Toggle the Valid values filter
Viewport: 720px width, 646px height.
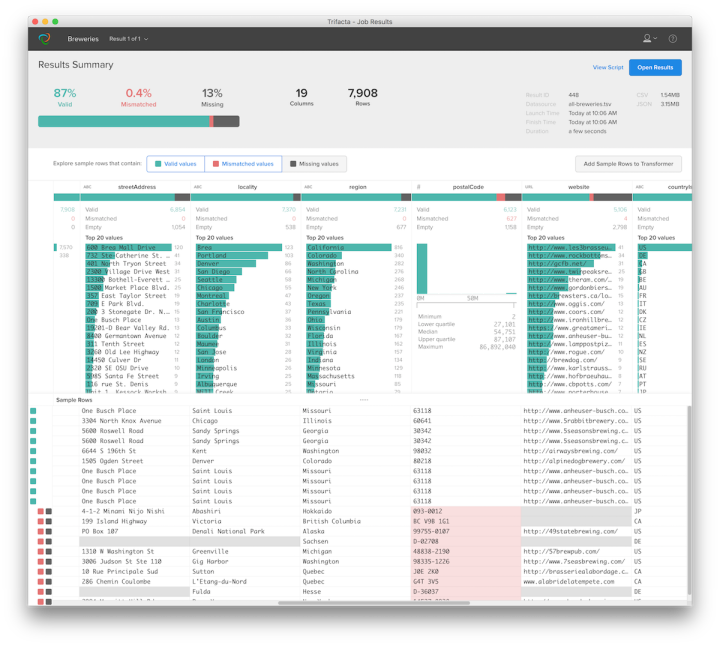[x=176, y=164]
